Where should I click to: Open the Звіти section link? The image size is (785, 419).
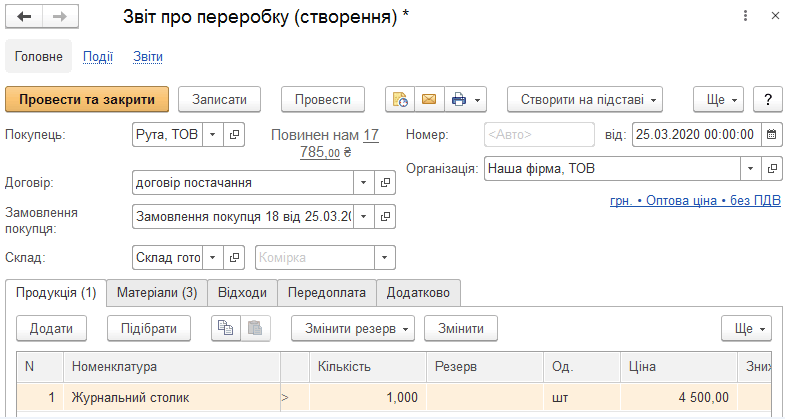pyautogui.click(x=148, y=57)
